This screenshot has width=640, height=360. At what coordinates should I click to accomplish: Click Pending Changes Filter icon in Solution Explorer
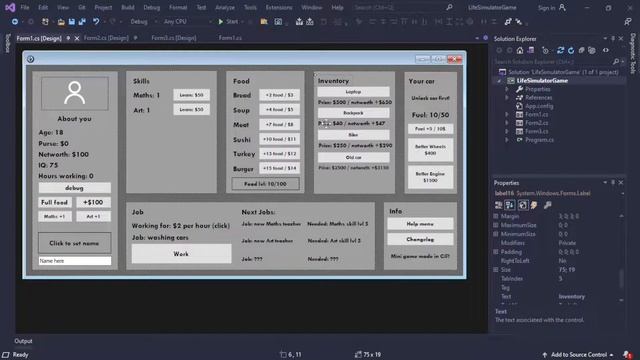click(545, 50)
